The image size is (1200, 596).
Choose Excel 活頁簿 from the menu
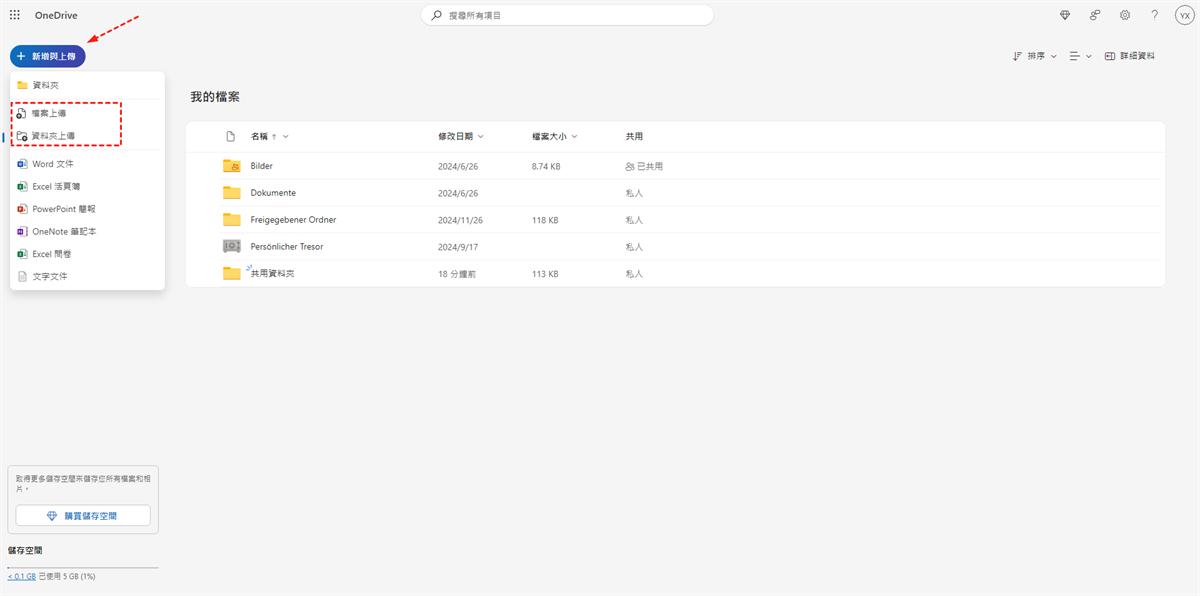pyautogui.click(x=87, y=186)
